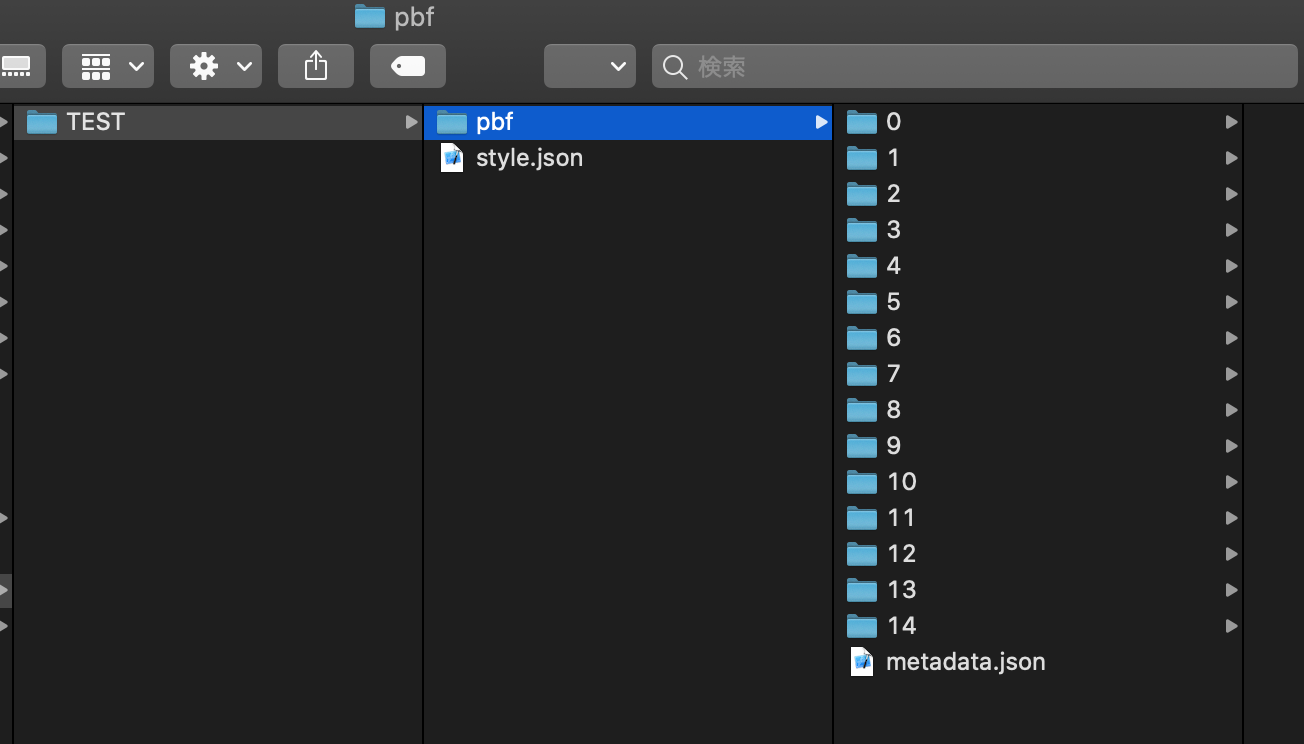Open the empty dropdown beside search
The height and width of the screenshot is (744, 1304).
click(590, 66)
